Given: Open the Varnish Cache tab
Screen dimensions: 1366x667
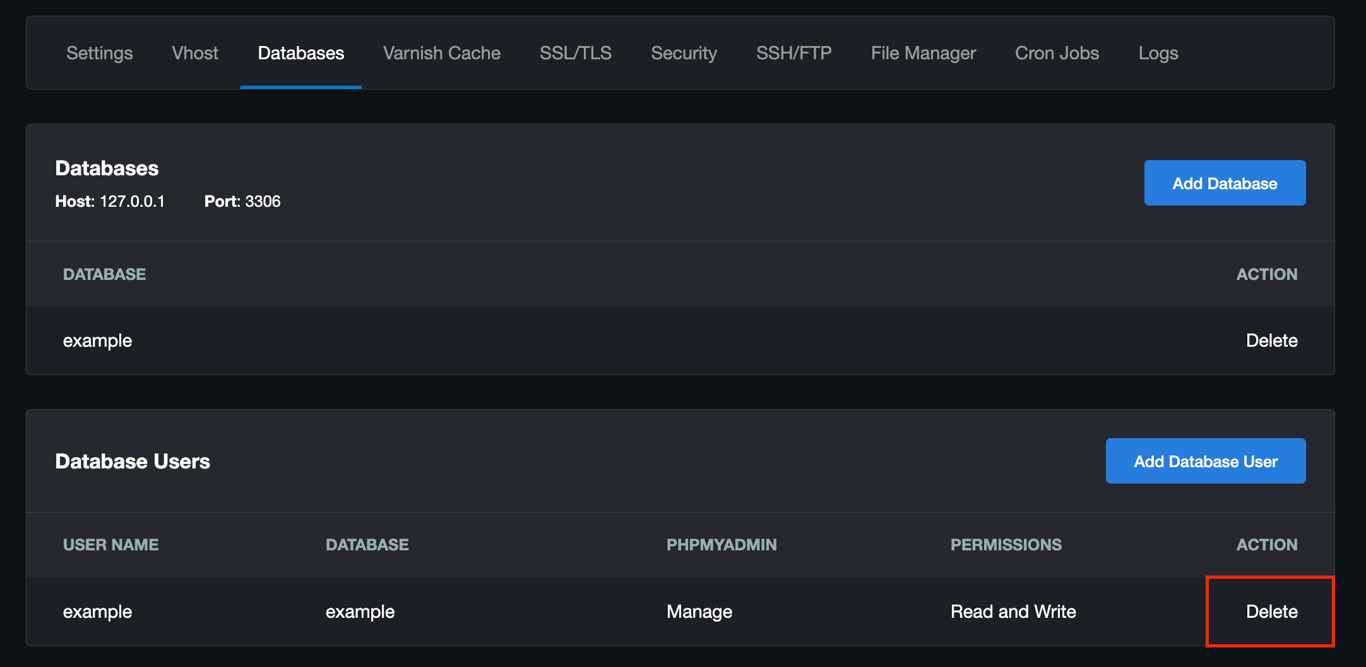Looking at the screenshot, I should pos(441,53).
